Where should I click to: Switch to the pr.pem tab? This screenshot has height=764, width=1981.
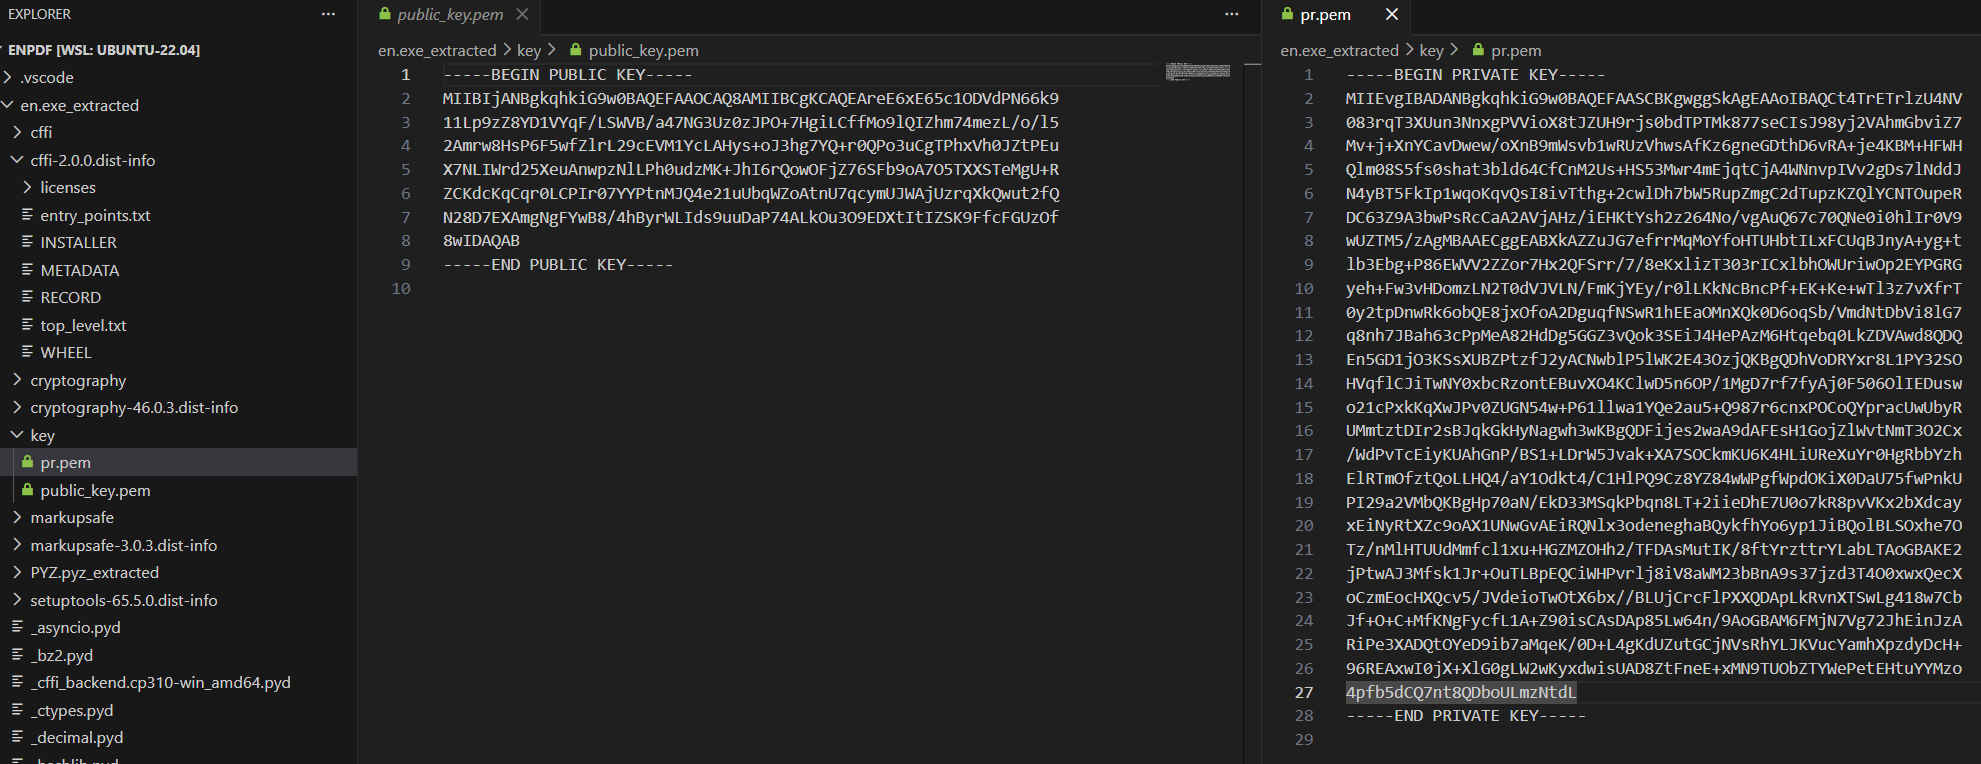coord(1324,14)
